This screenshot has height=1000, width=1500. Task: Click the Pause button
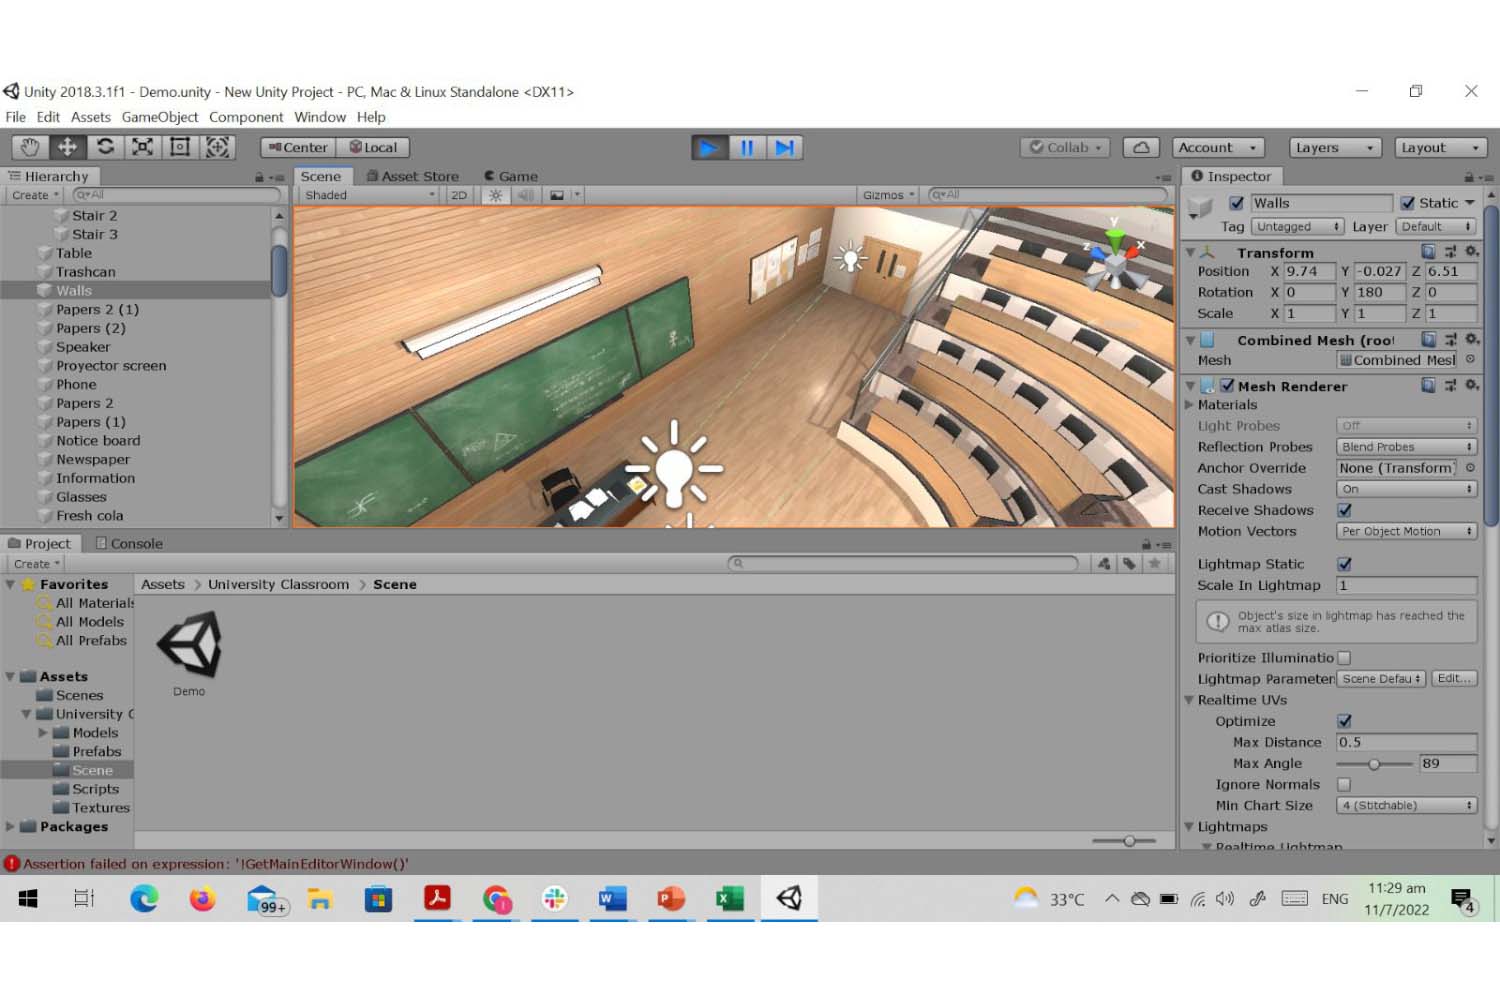point(746,148)
